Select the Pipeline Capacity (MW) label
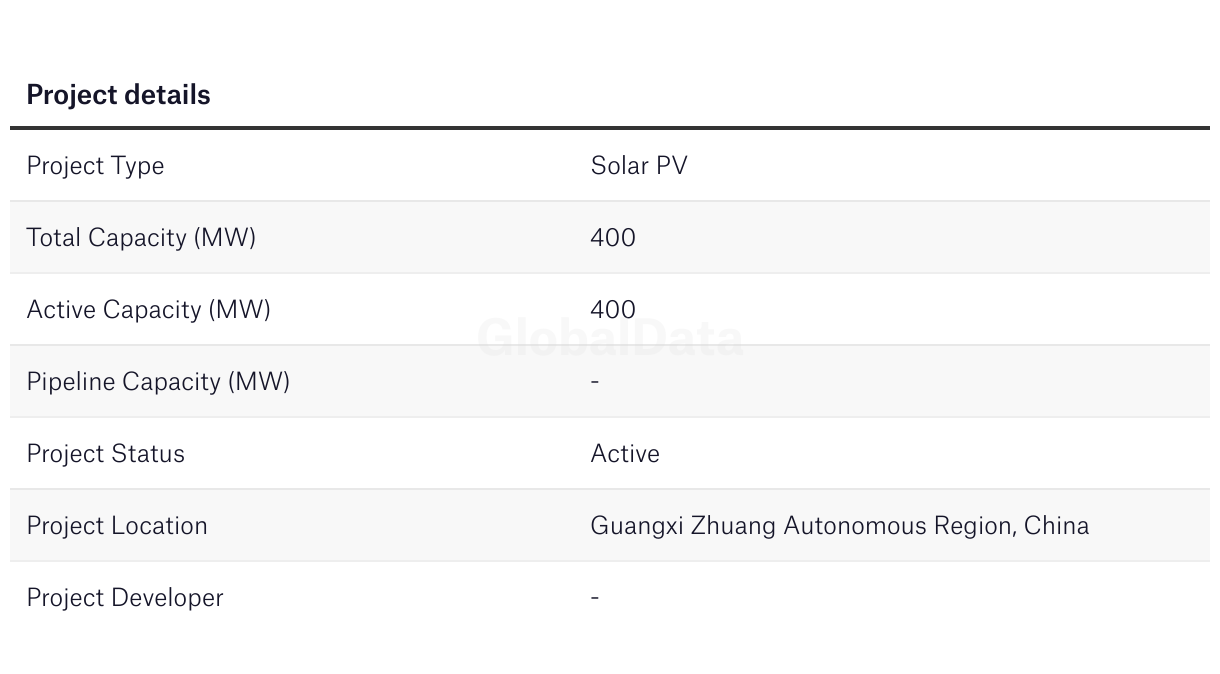 click(x=158, y=382)
